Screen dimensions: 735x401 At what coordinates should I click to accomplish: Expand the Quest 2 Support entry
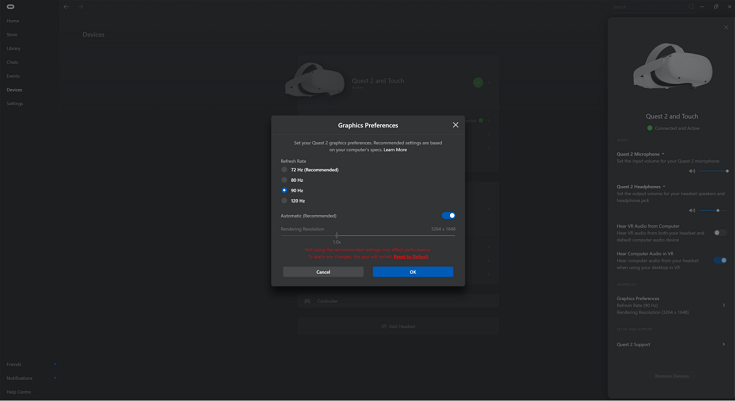pos(724,344)
